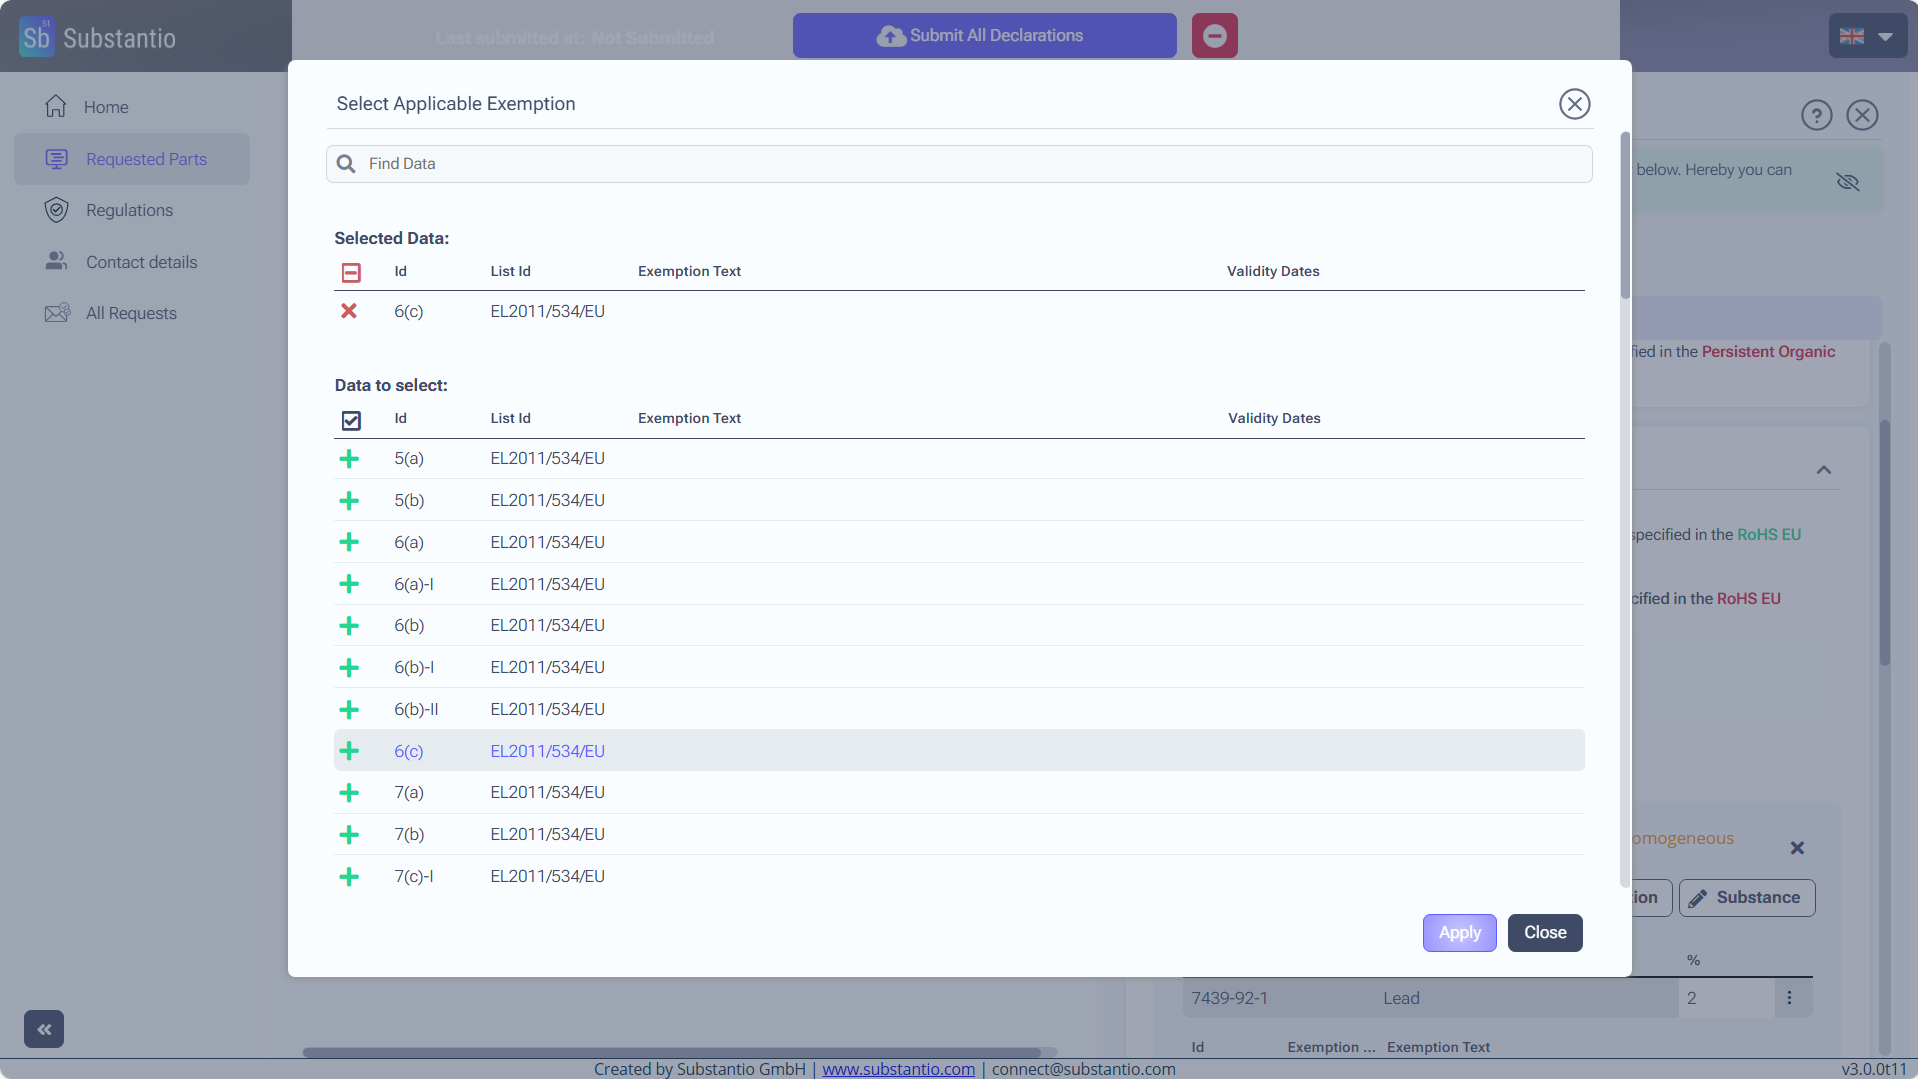This screenshot has height=1079, width=1918.
Task: Add exemption 7(a) via plus icon
Action: point(349,793)
